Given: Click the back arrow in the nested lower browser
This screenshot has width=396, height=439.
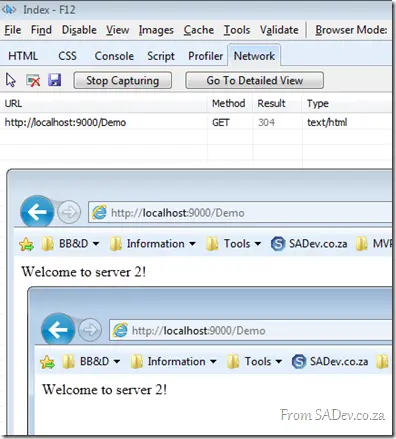Looking at the screenshot, I should (x=58, y=329).
